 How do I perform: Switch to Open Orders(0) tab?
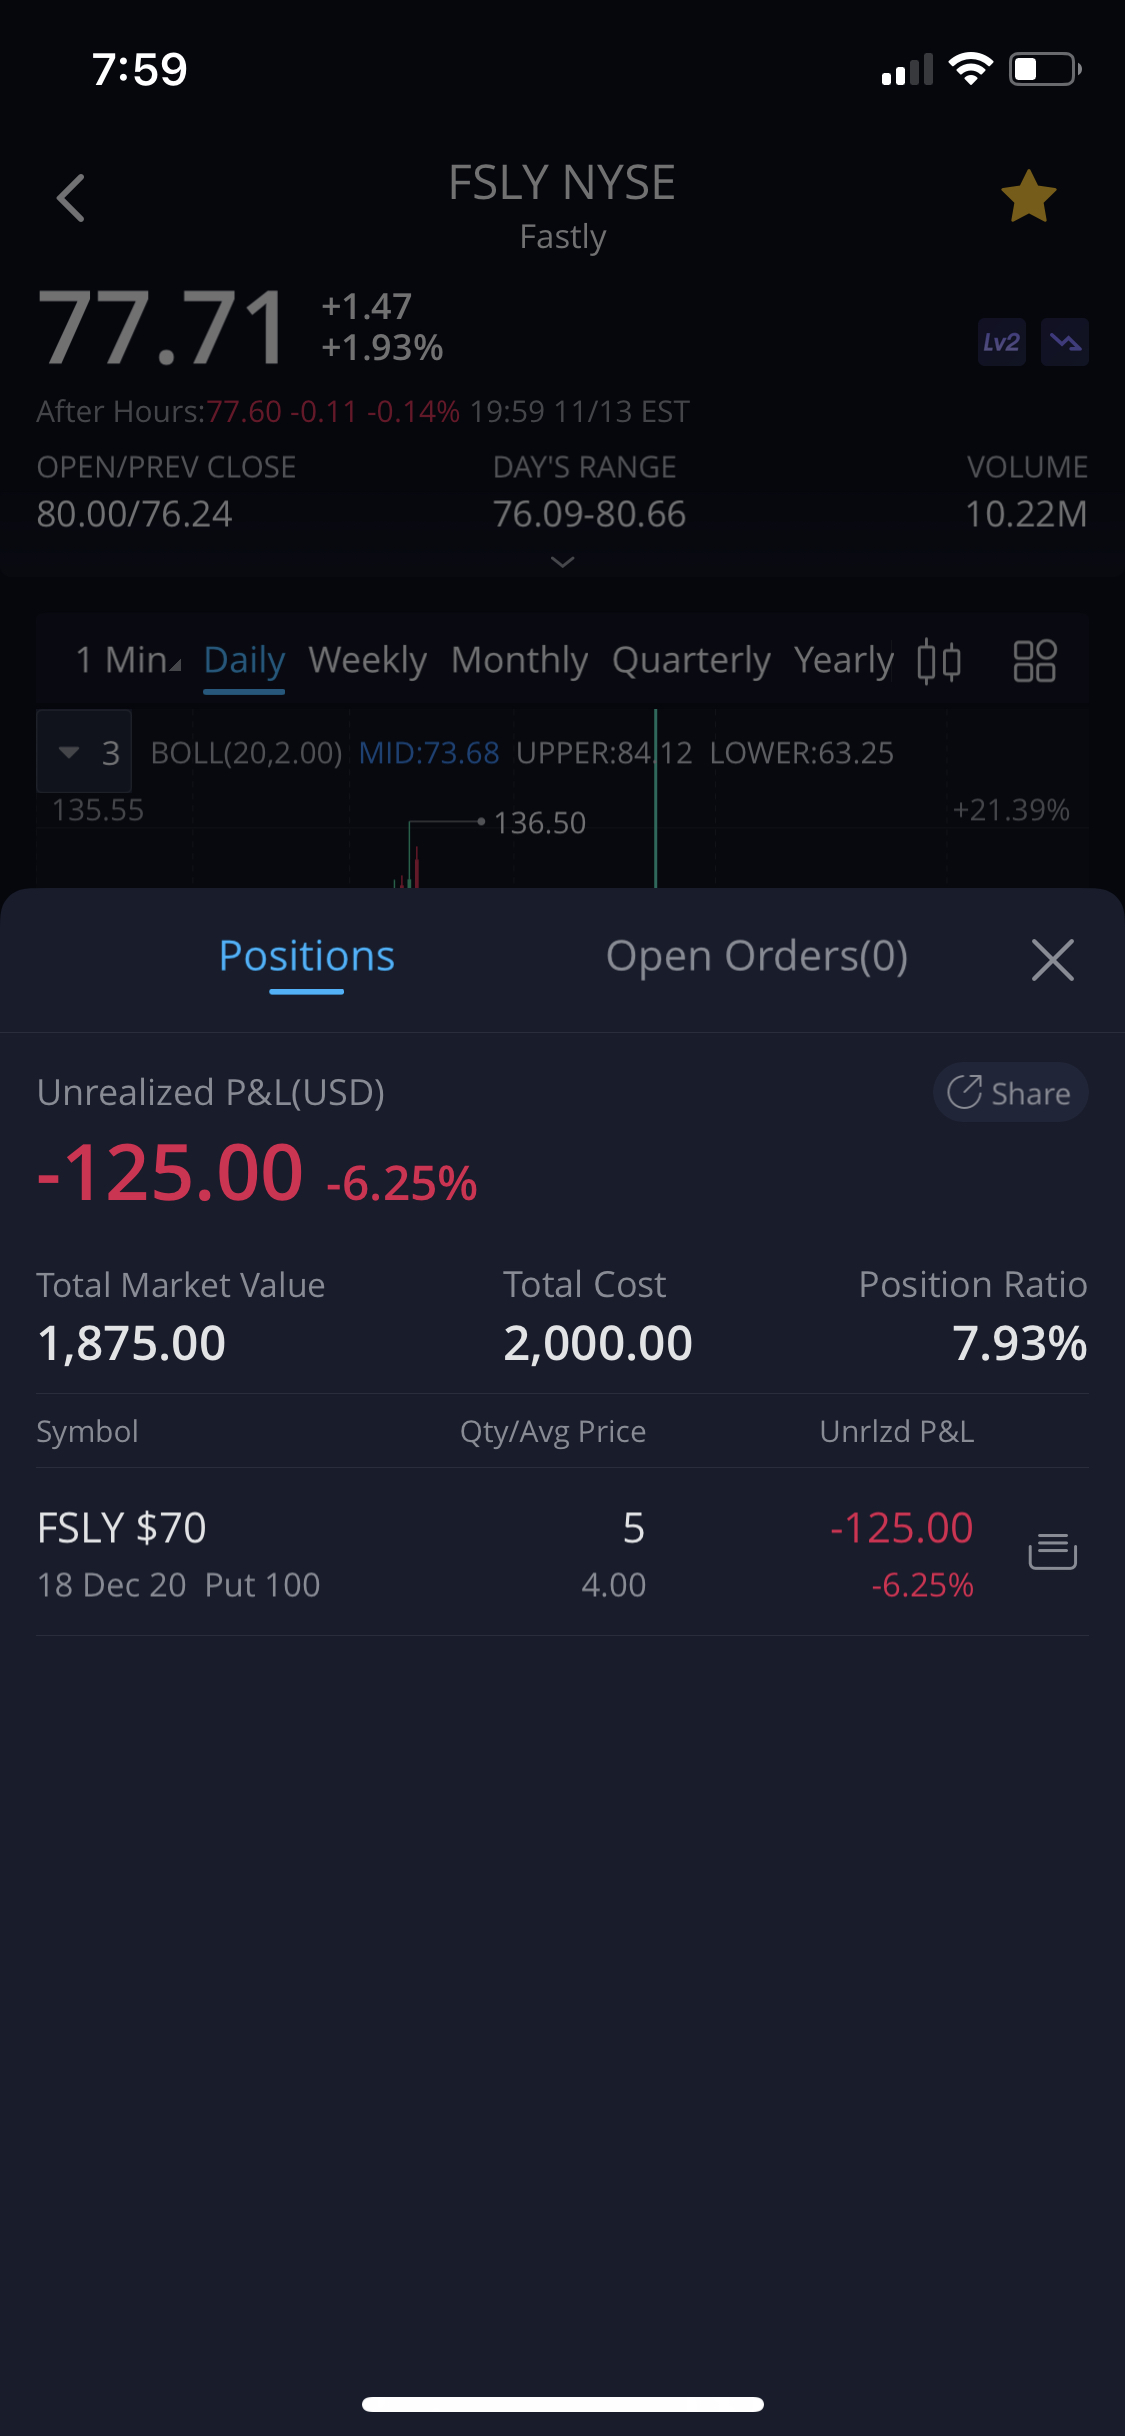pyautogui.click(x=756, y=957)
